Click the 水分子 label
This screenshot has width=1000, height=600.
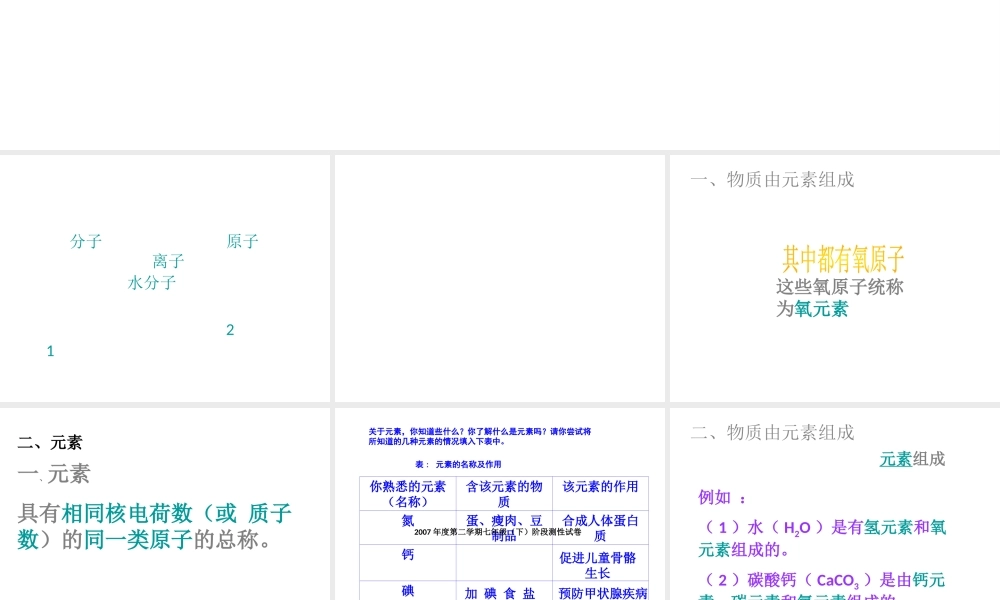152,282
